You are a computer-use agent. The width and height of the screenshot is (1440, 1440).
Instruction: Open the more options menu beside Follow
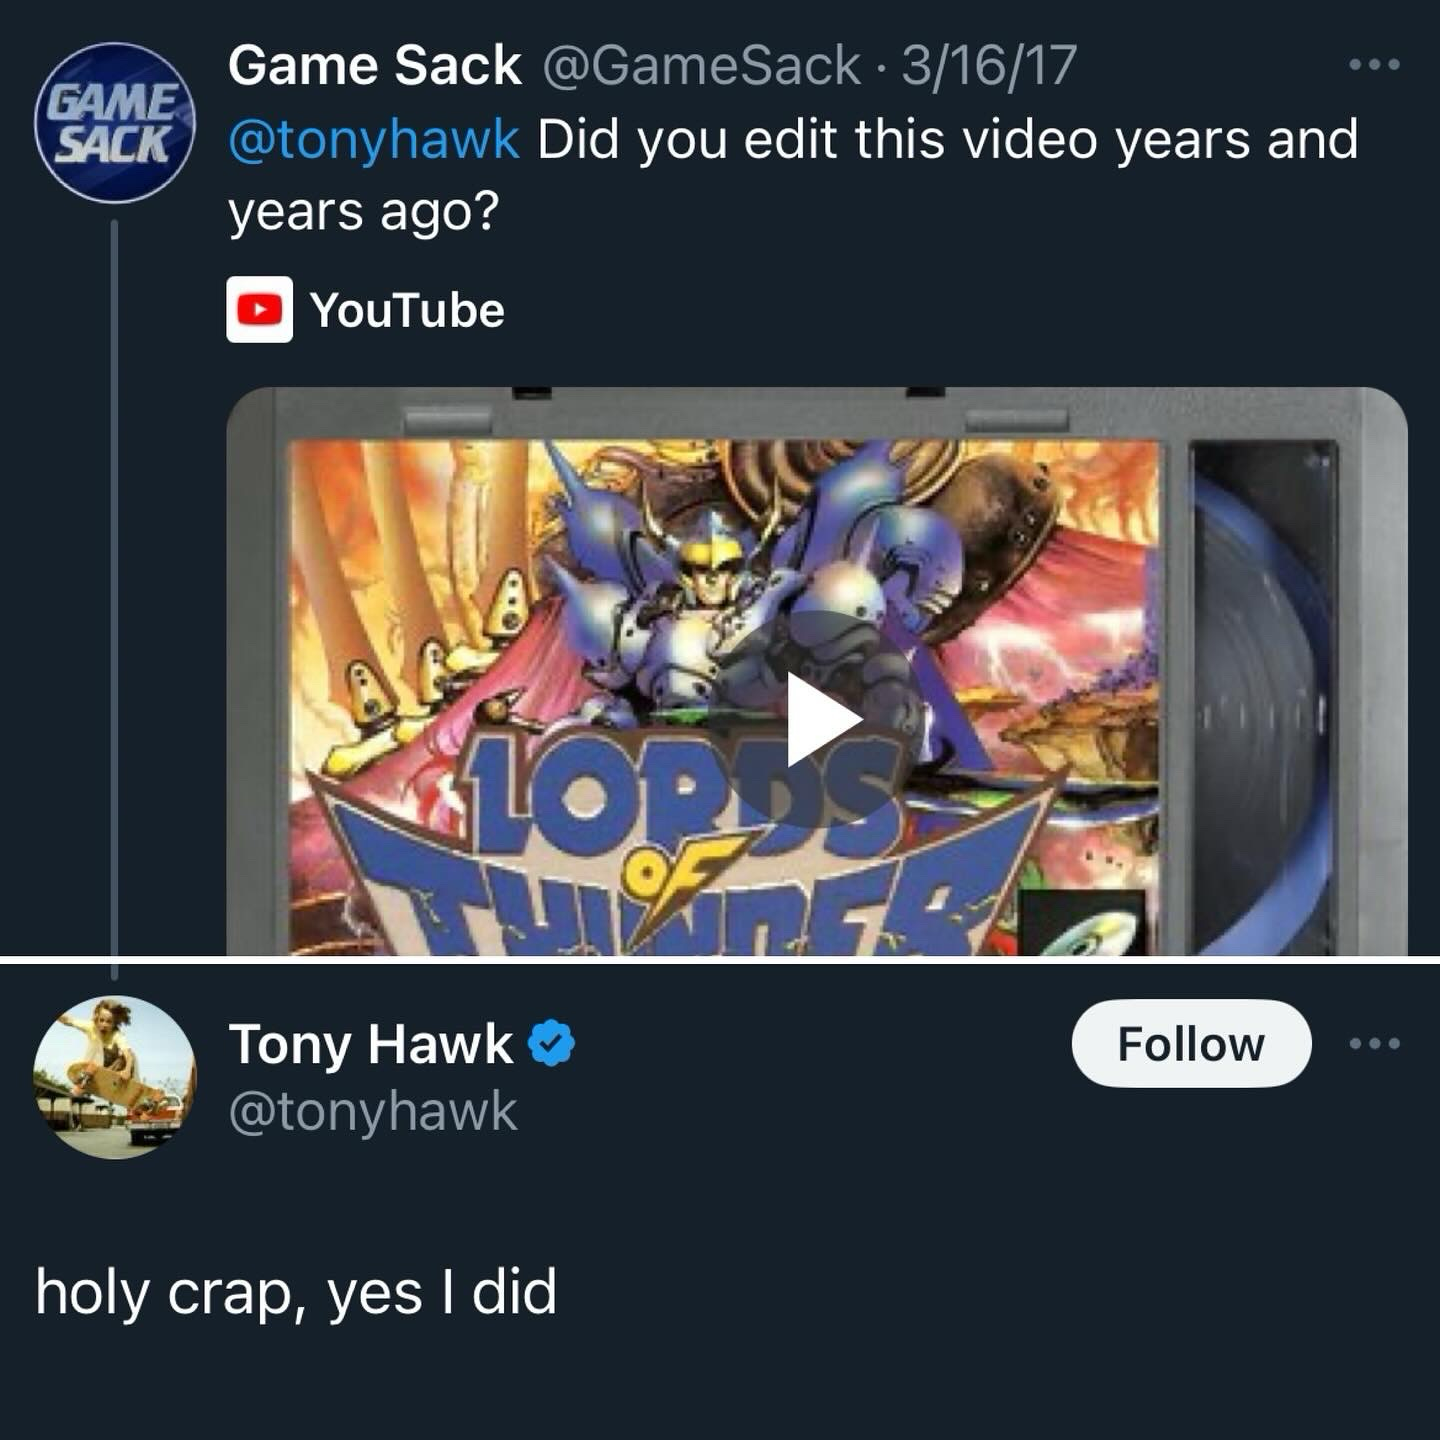(x=1374, y=1044)
